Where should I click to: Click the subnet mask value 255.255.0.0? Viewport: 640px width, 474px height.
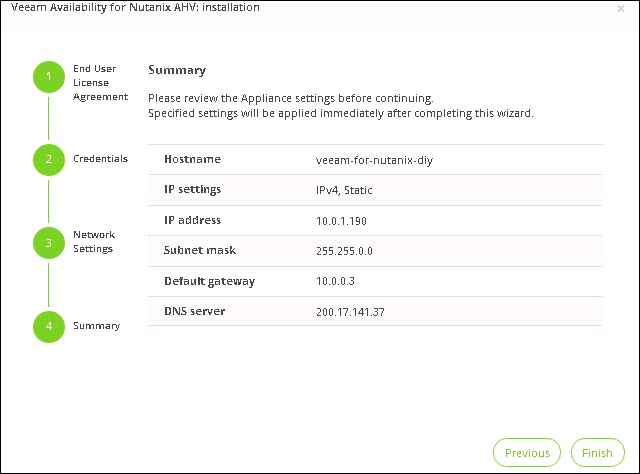pos(344,251)
